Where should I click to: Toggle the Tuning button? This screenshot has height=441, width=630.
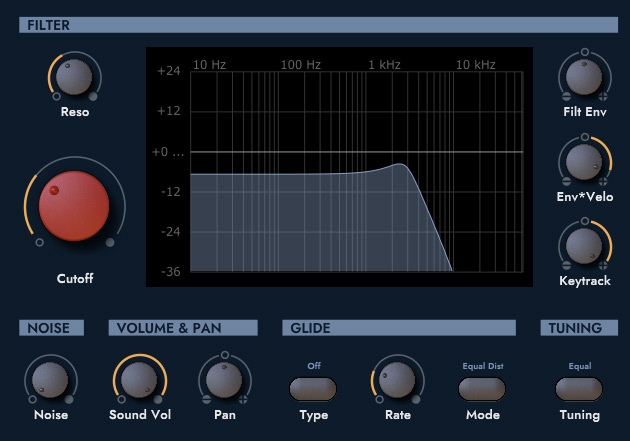tap(579, 388)
